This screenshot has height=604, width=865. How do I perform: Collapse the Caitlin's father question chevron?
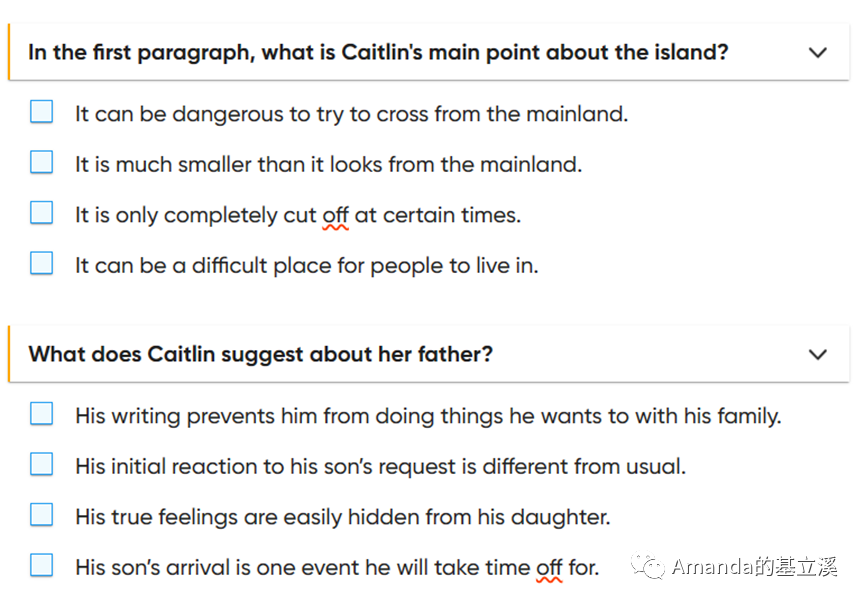click(x=818, y=354)
